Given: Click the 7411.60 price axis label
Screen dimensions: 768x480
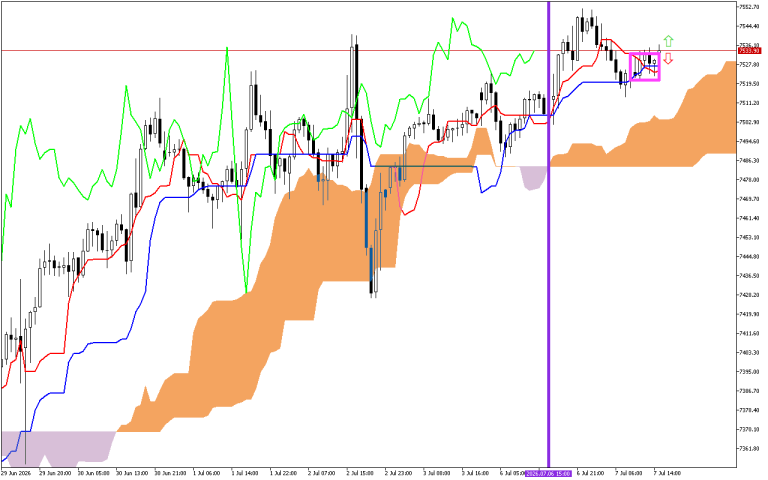Looking at the screenshot, I should 749,334.
